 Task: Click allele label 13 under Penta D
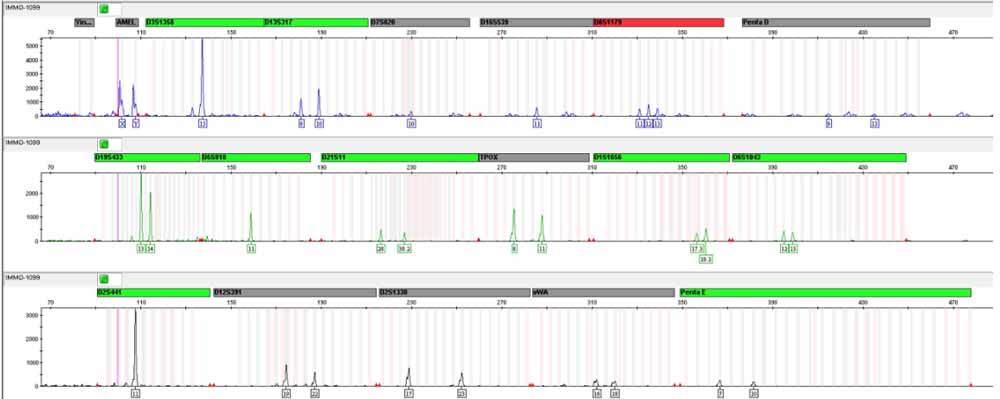click(x=874, y=124)
